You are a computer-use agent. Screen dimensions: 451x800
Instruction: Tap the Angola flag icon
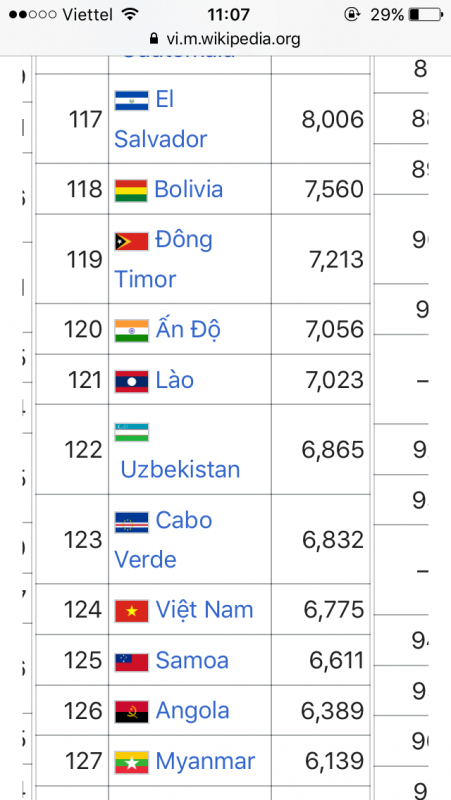click(132, 711)
